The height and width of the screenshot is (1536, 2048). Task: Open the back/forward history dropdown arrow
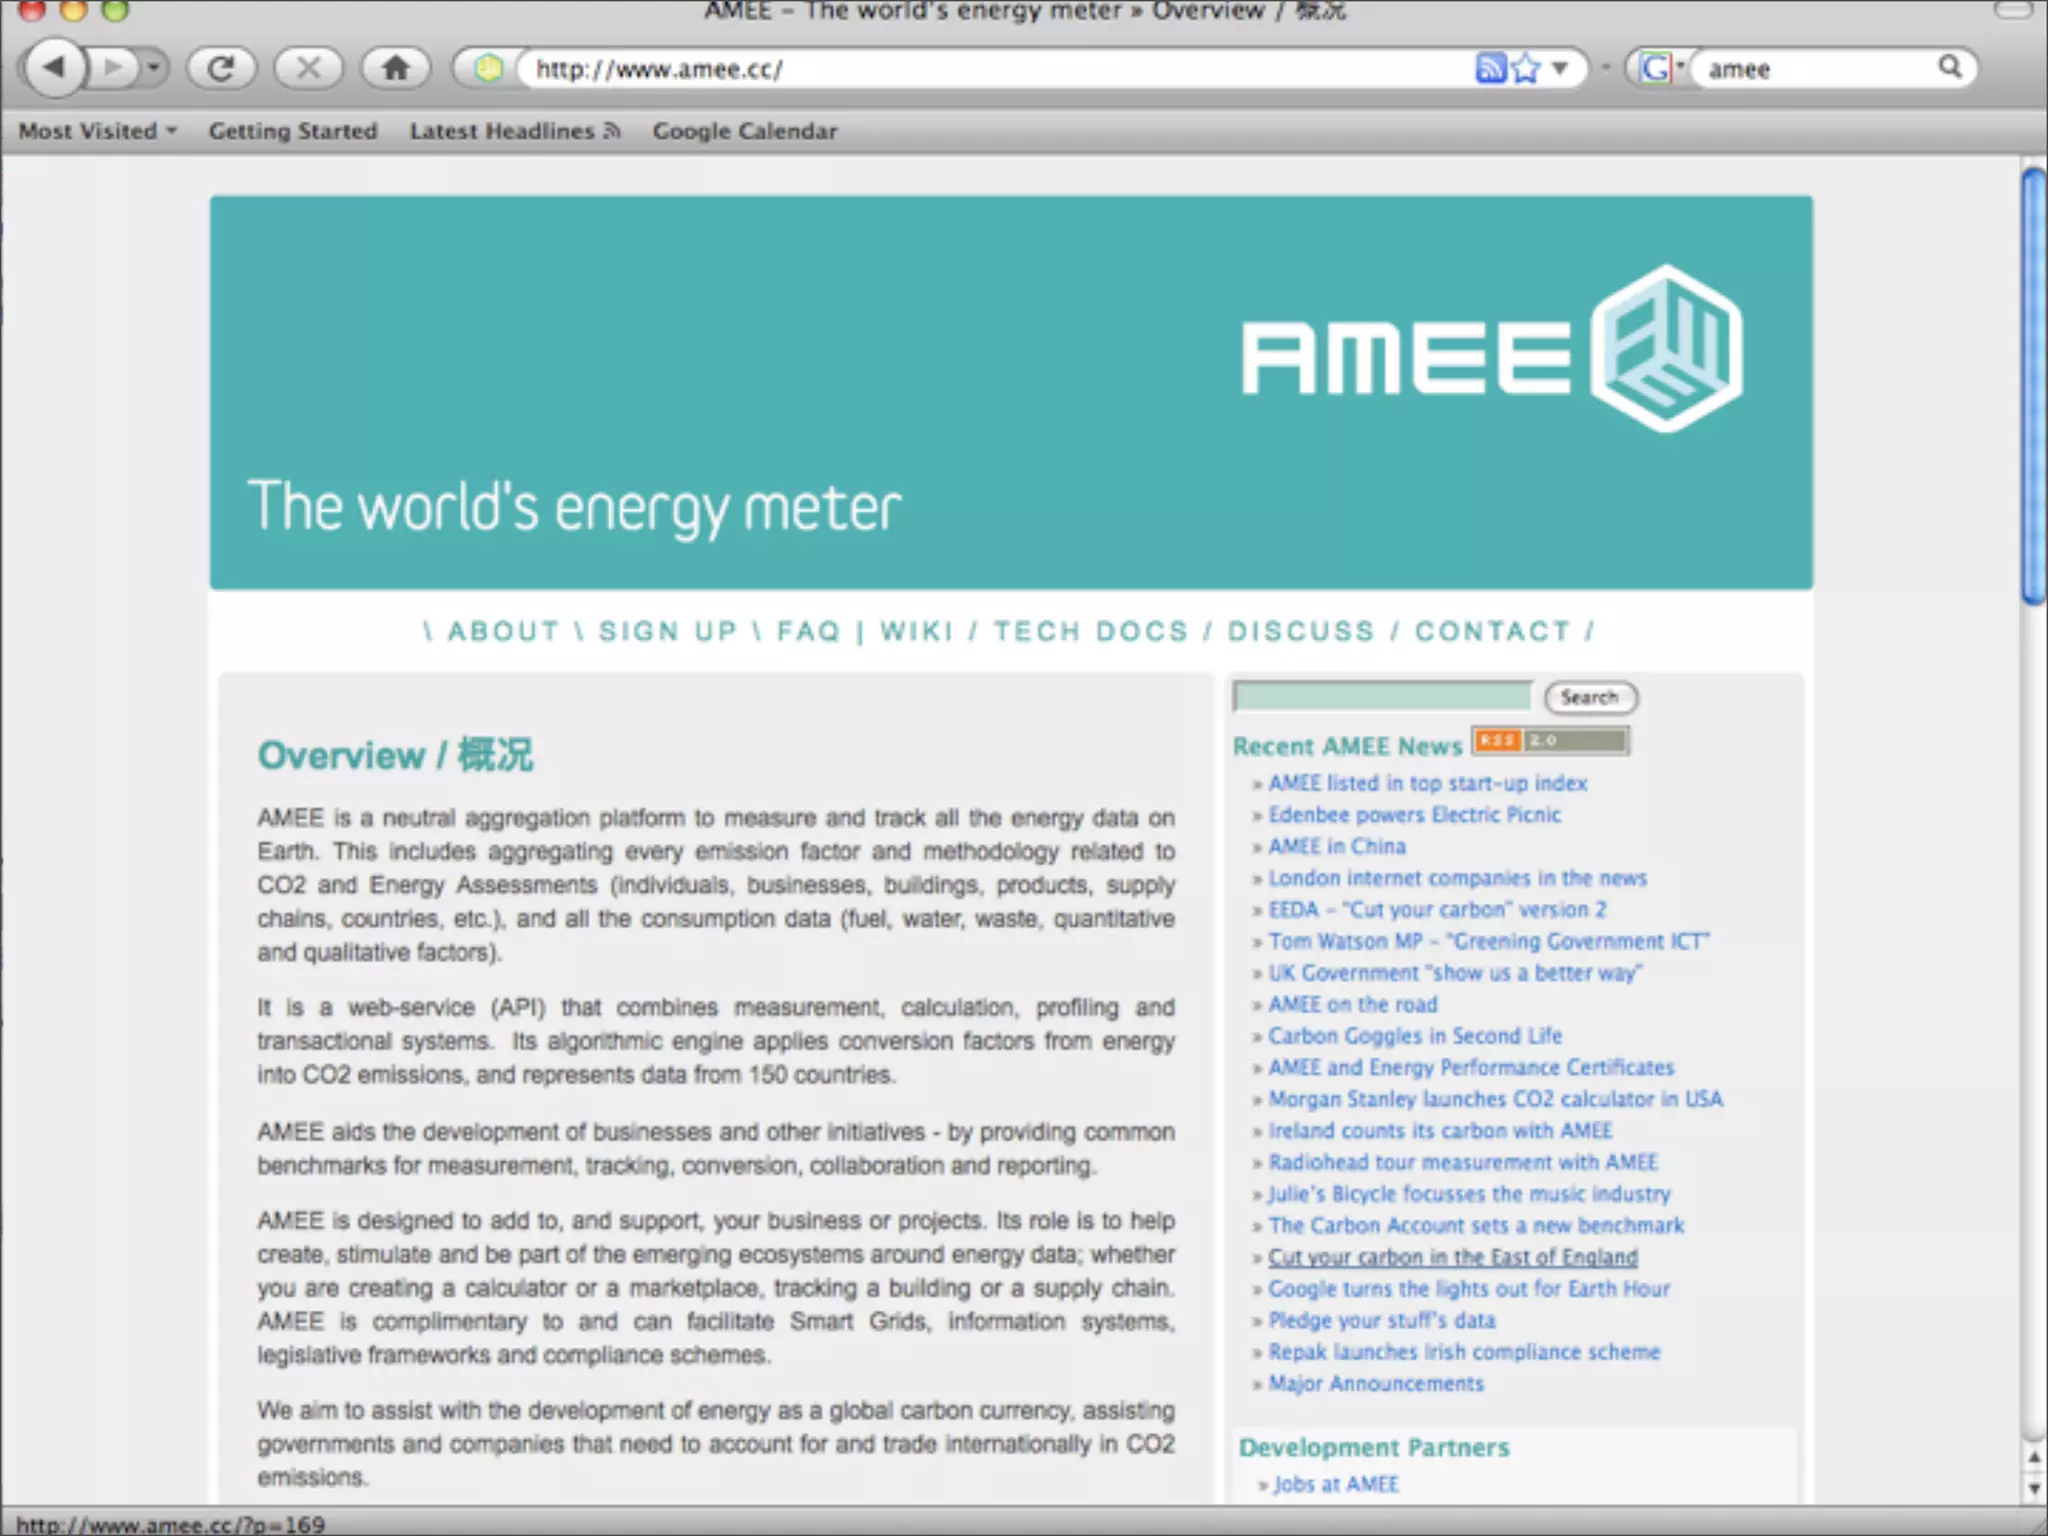click(153, 68)
